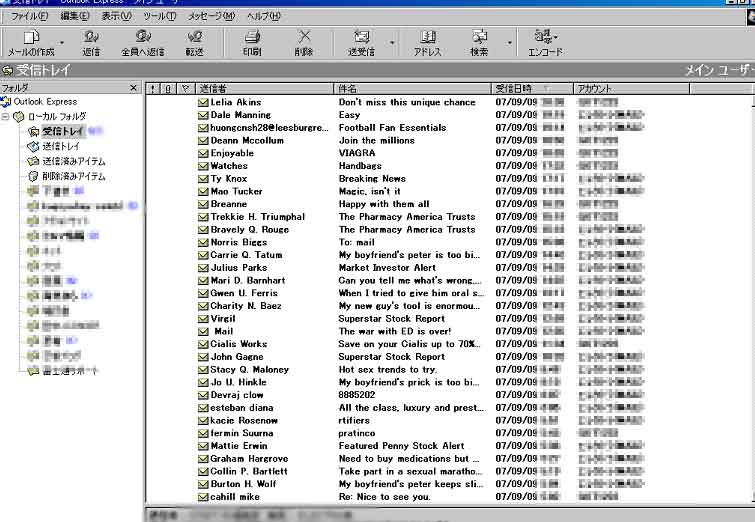Select message 'Featured Penny Stock Alert'
Screen dimensions: 755x522
click(x=402, y=446)
